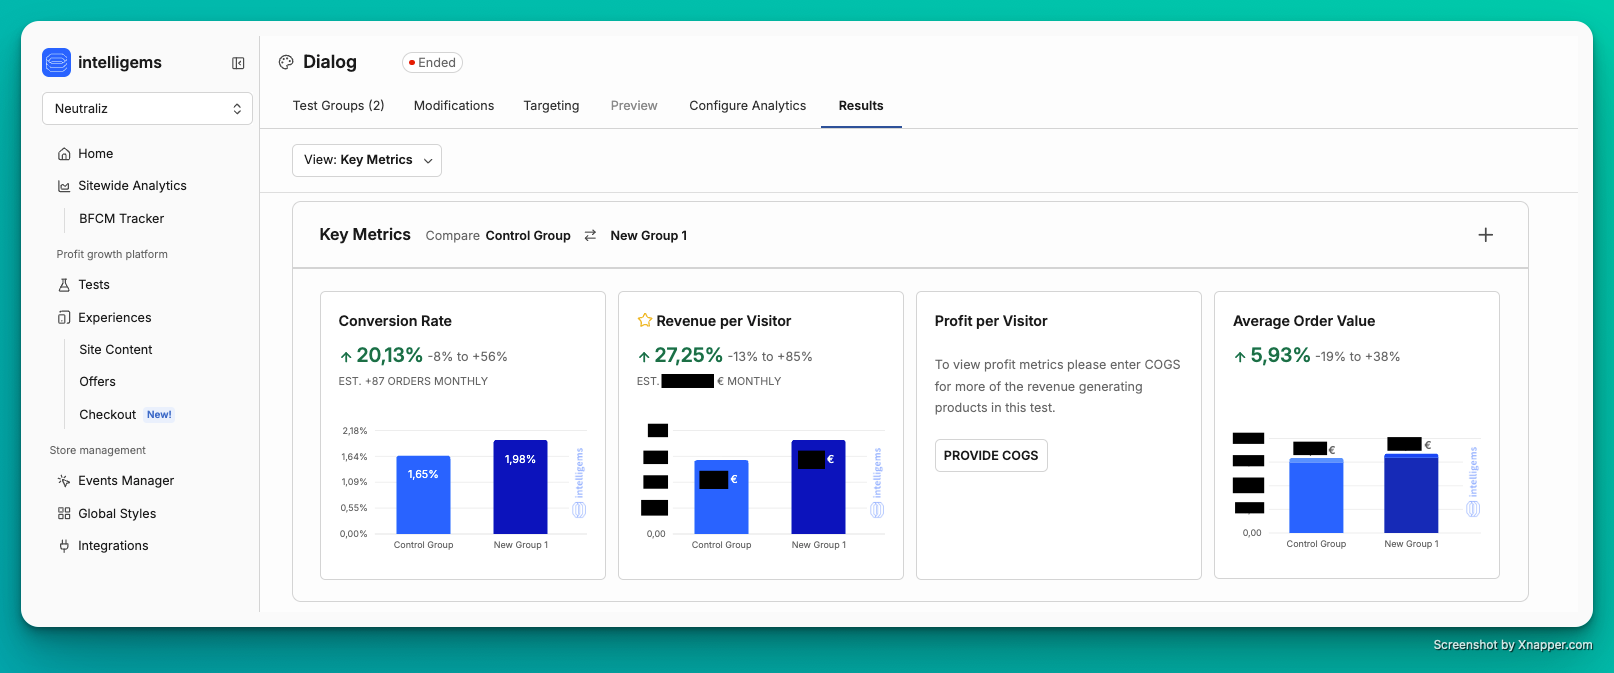Click the Events Manager sparkle icon
The image size is (1614, 673).
(x=64, y=481)
